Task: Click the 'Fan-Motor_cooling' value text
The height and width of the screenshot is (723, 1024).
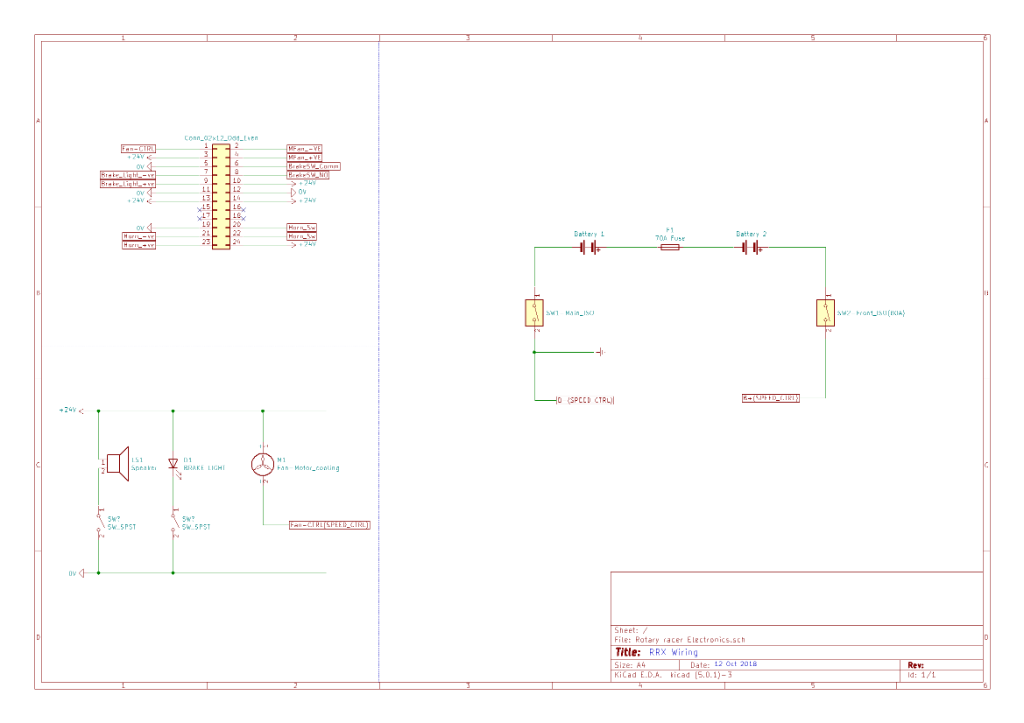Action: (308, 468)
